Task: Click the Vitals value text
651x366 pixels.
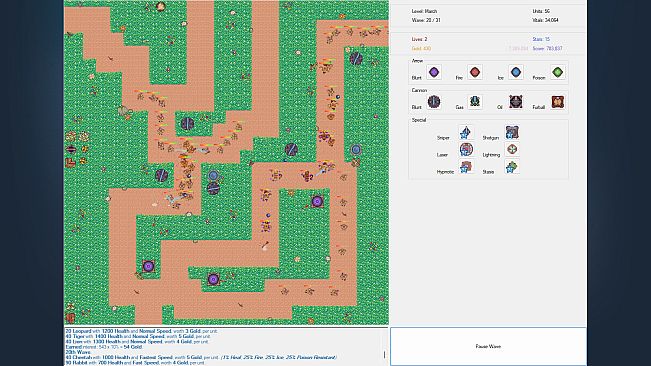Action: tap(545, 20)
